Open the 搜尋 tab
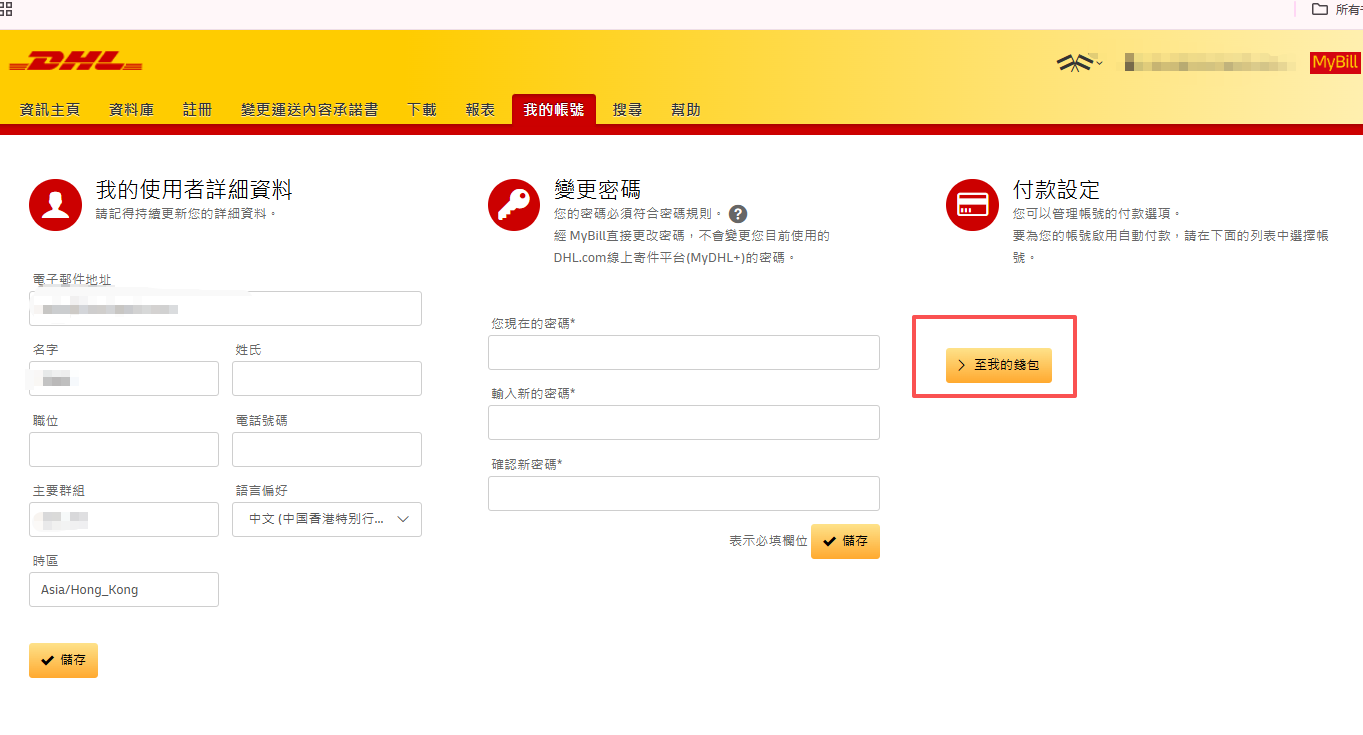Viewport: 1363px width, 735px height. (x=627, y=110)
